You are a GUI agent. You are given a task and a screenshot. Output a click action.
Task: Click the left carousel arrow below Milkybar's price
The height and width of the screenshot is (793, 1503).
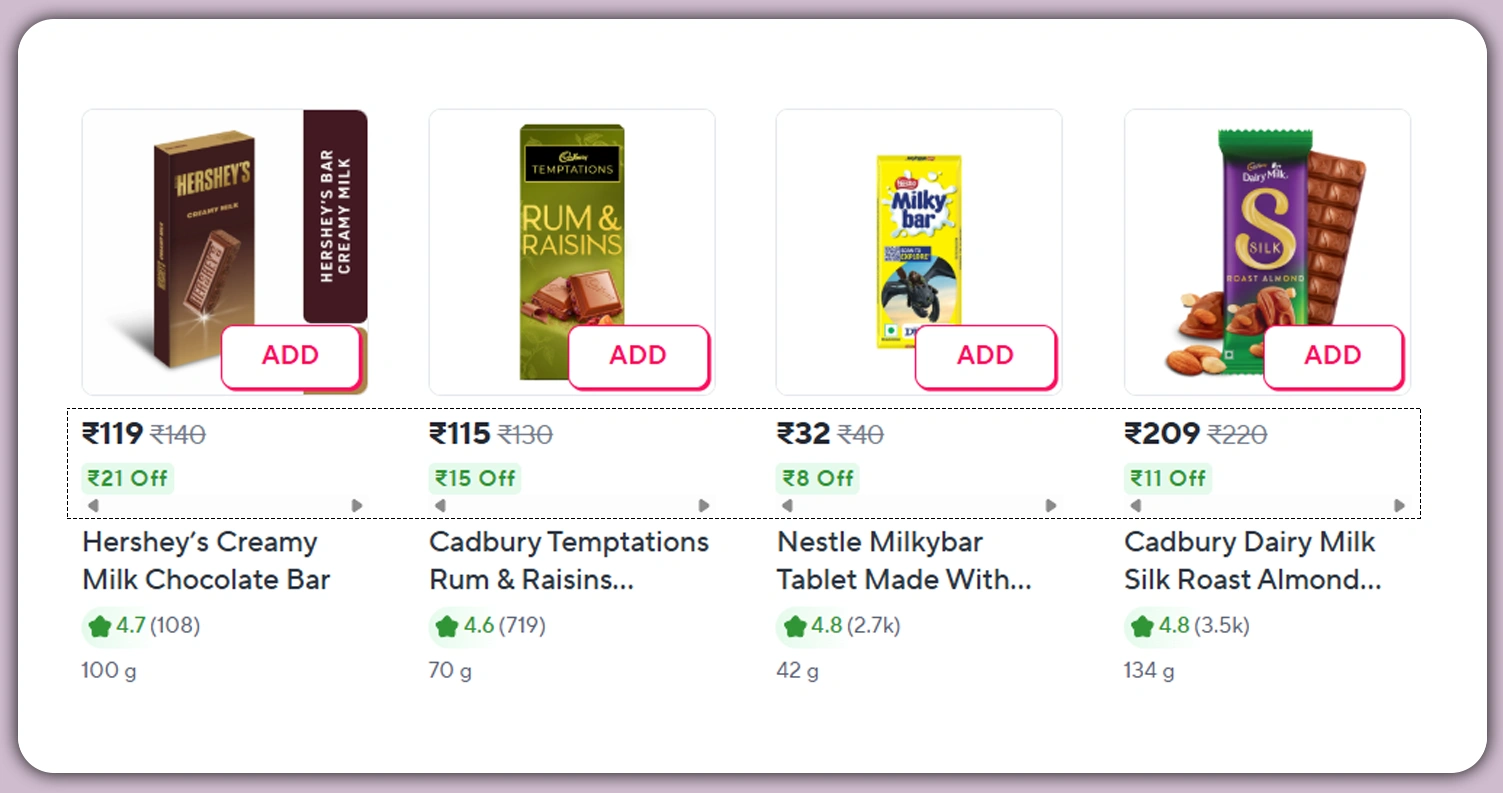(x=786, y=506)
